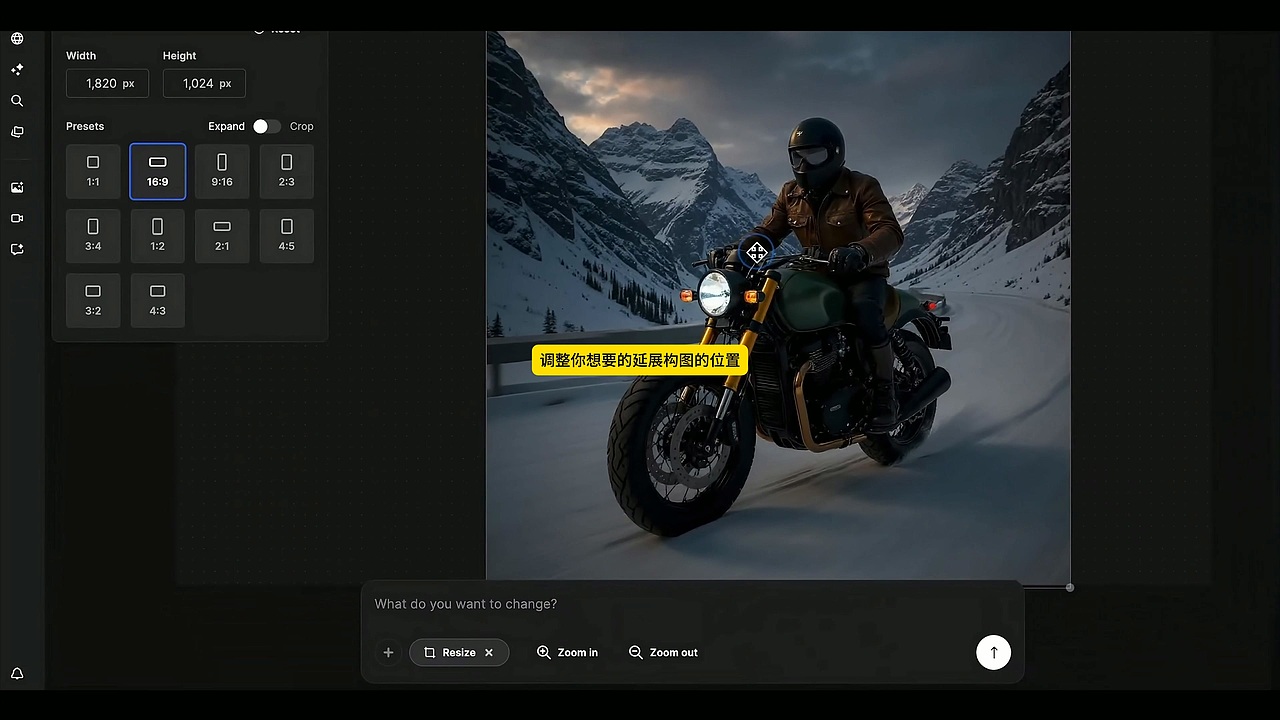Click the canvas corner resize handle
The width and height of the screenshot is (1280, 720).
tap(1070, 587)
